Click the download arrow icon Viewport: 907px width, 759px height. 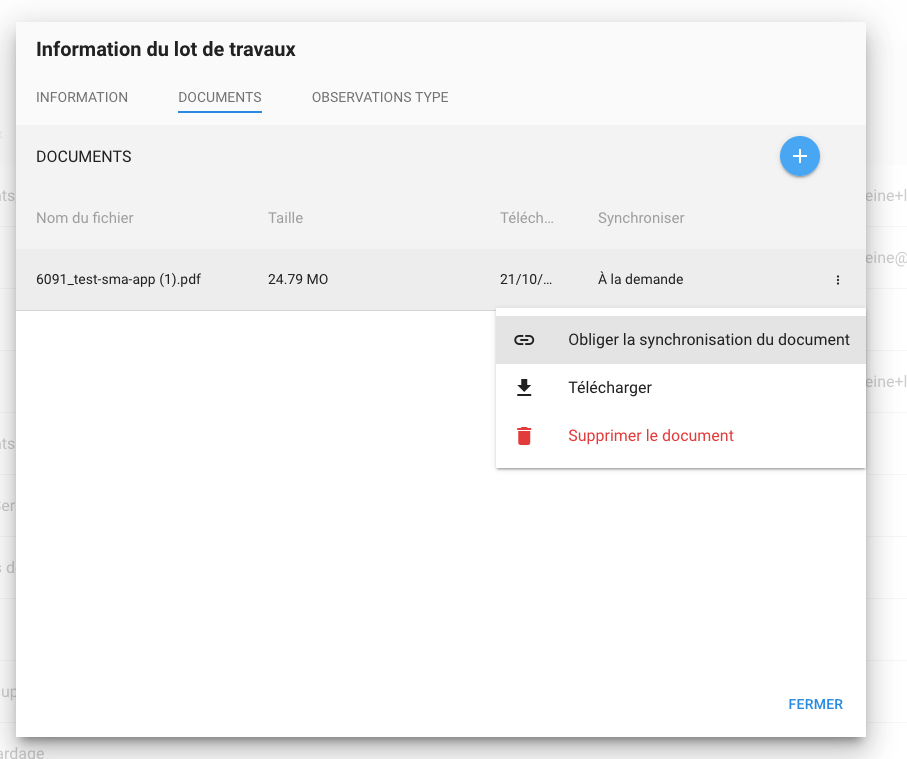pyautogui.click(x=524, y=388)
